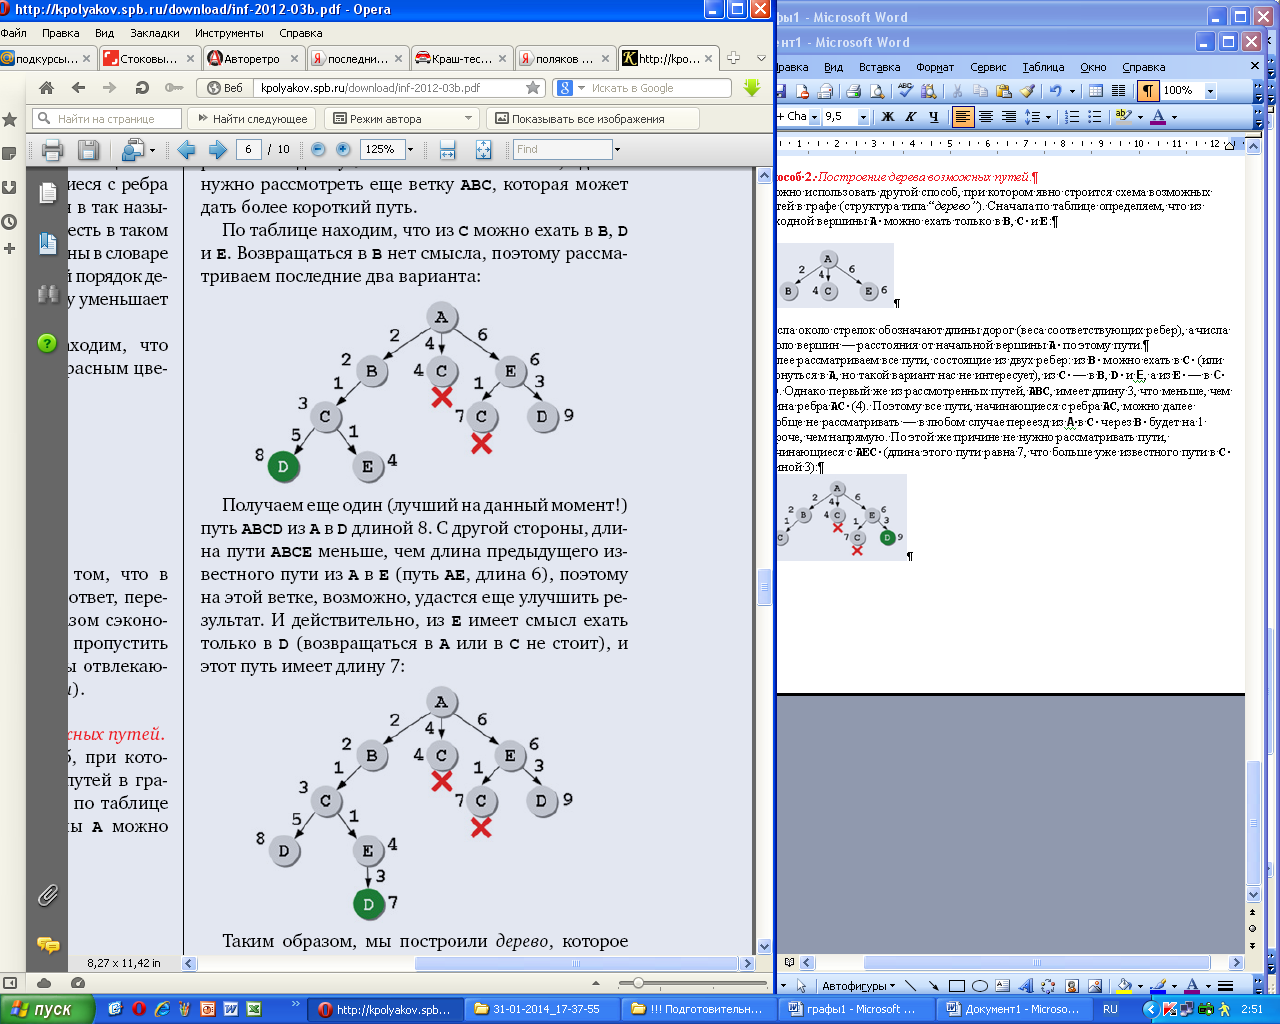Center text in Word
The height and width of the screenshot is (1024, 1280).
pyautogui.click(x=986, y=117)
